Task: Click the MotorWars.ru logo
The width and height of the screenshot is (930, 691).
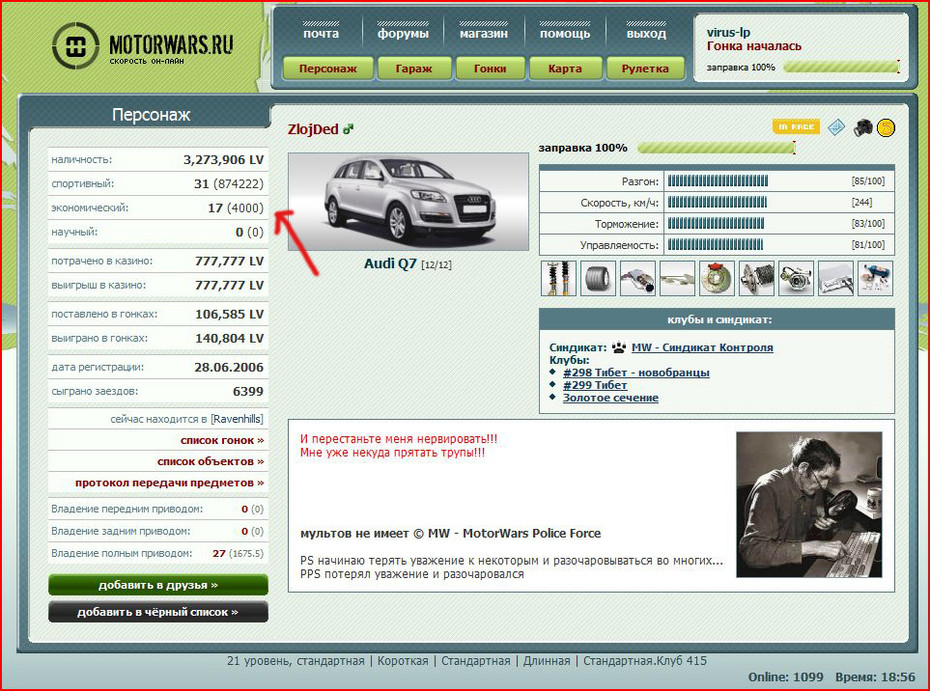Action: click(143, 46)
